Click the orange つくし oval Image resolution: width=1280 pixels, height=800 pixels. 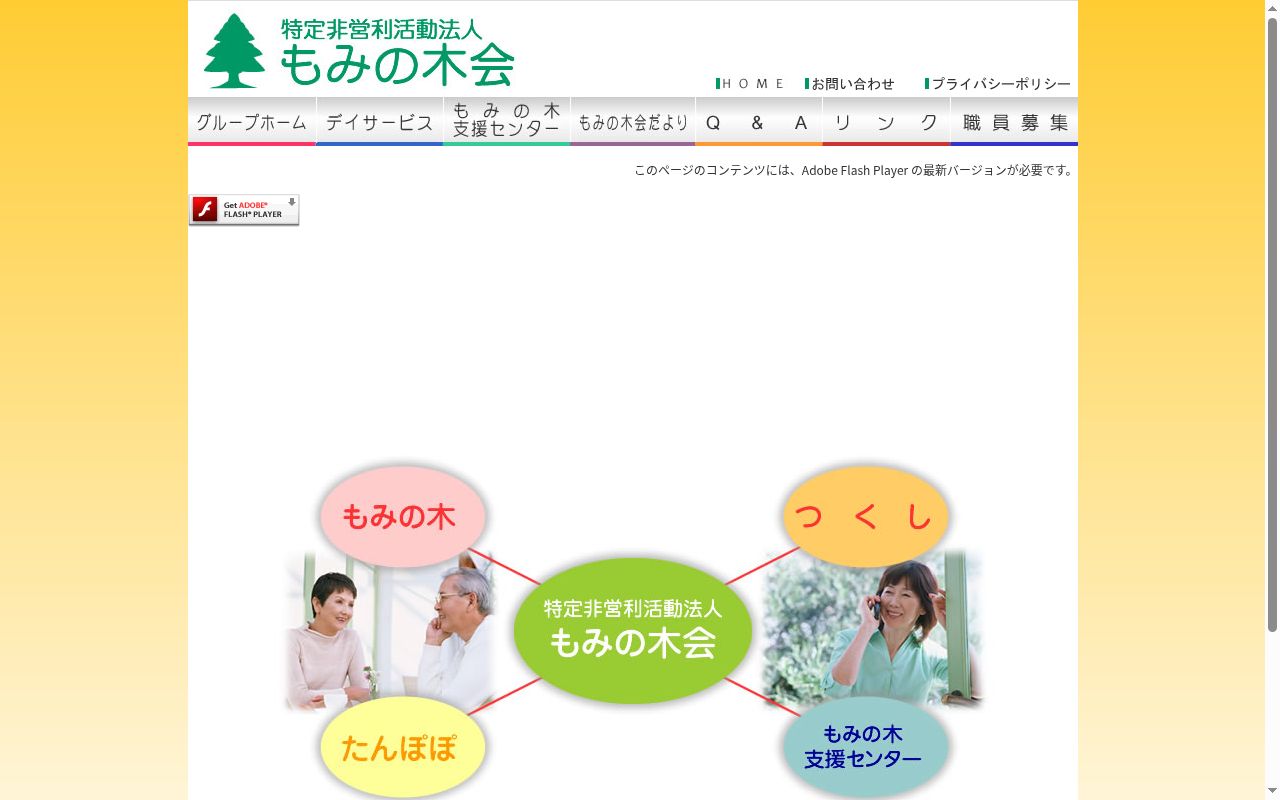pos(865,516)
